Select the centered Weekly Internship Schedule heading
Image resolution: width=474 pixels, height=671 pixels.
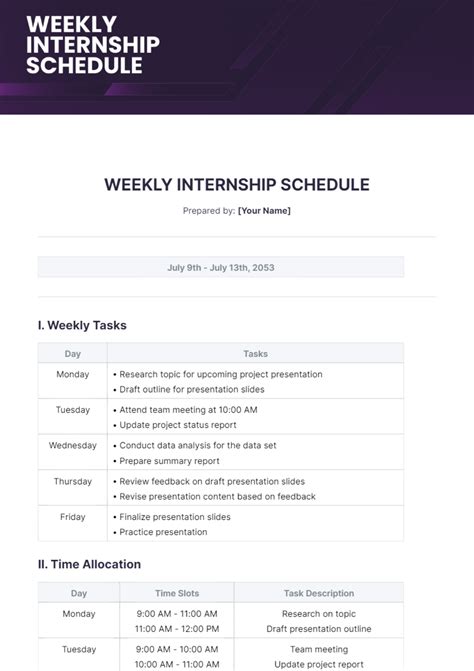click(237, 185)
